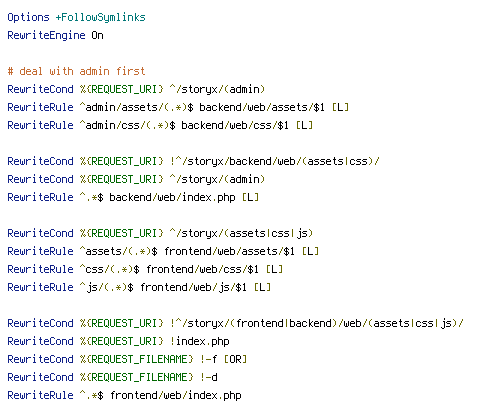The width and height of the screenshot is (484, 412).
Task: Click the On value after RewriteEngine
Action: [x=97, y=35]
